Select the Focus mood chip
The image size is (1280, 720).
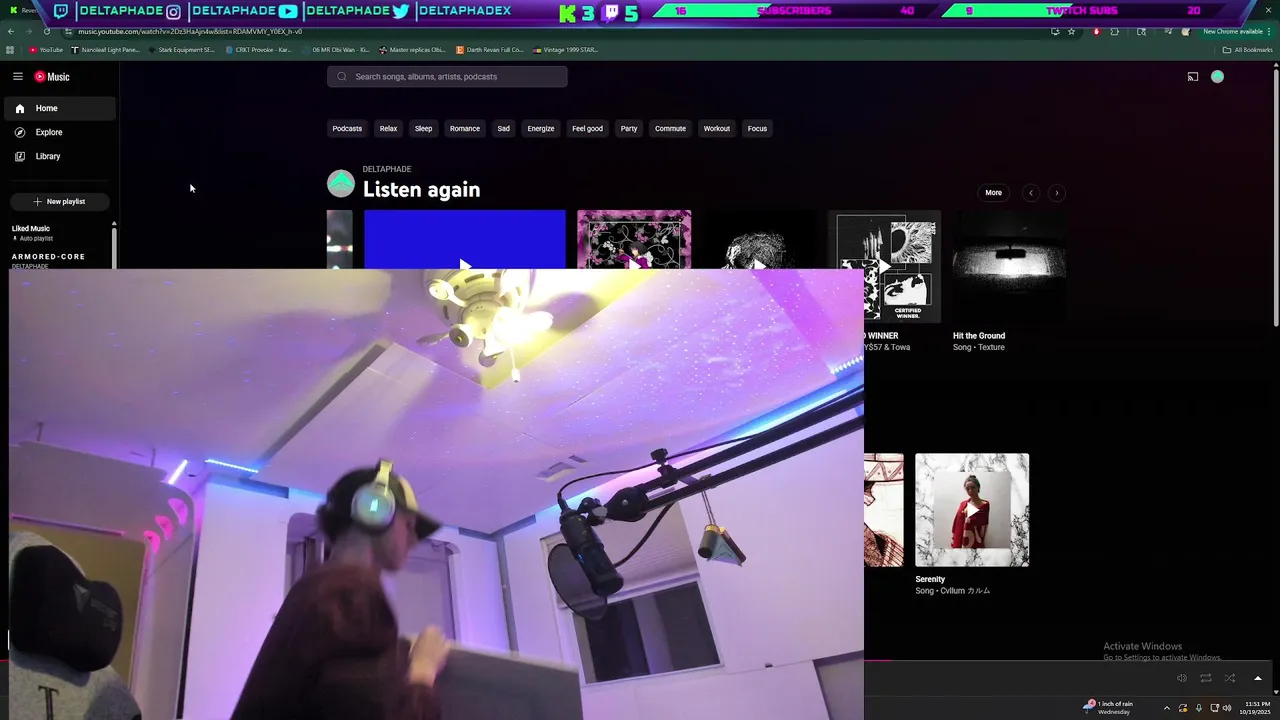[x=757, y=128]
